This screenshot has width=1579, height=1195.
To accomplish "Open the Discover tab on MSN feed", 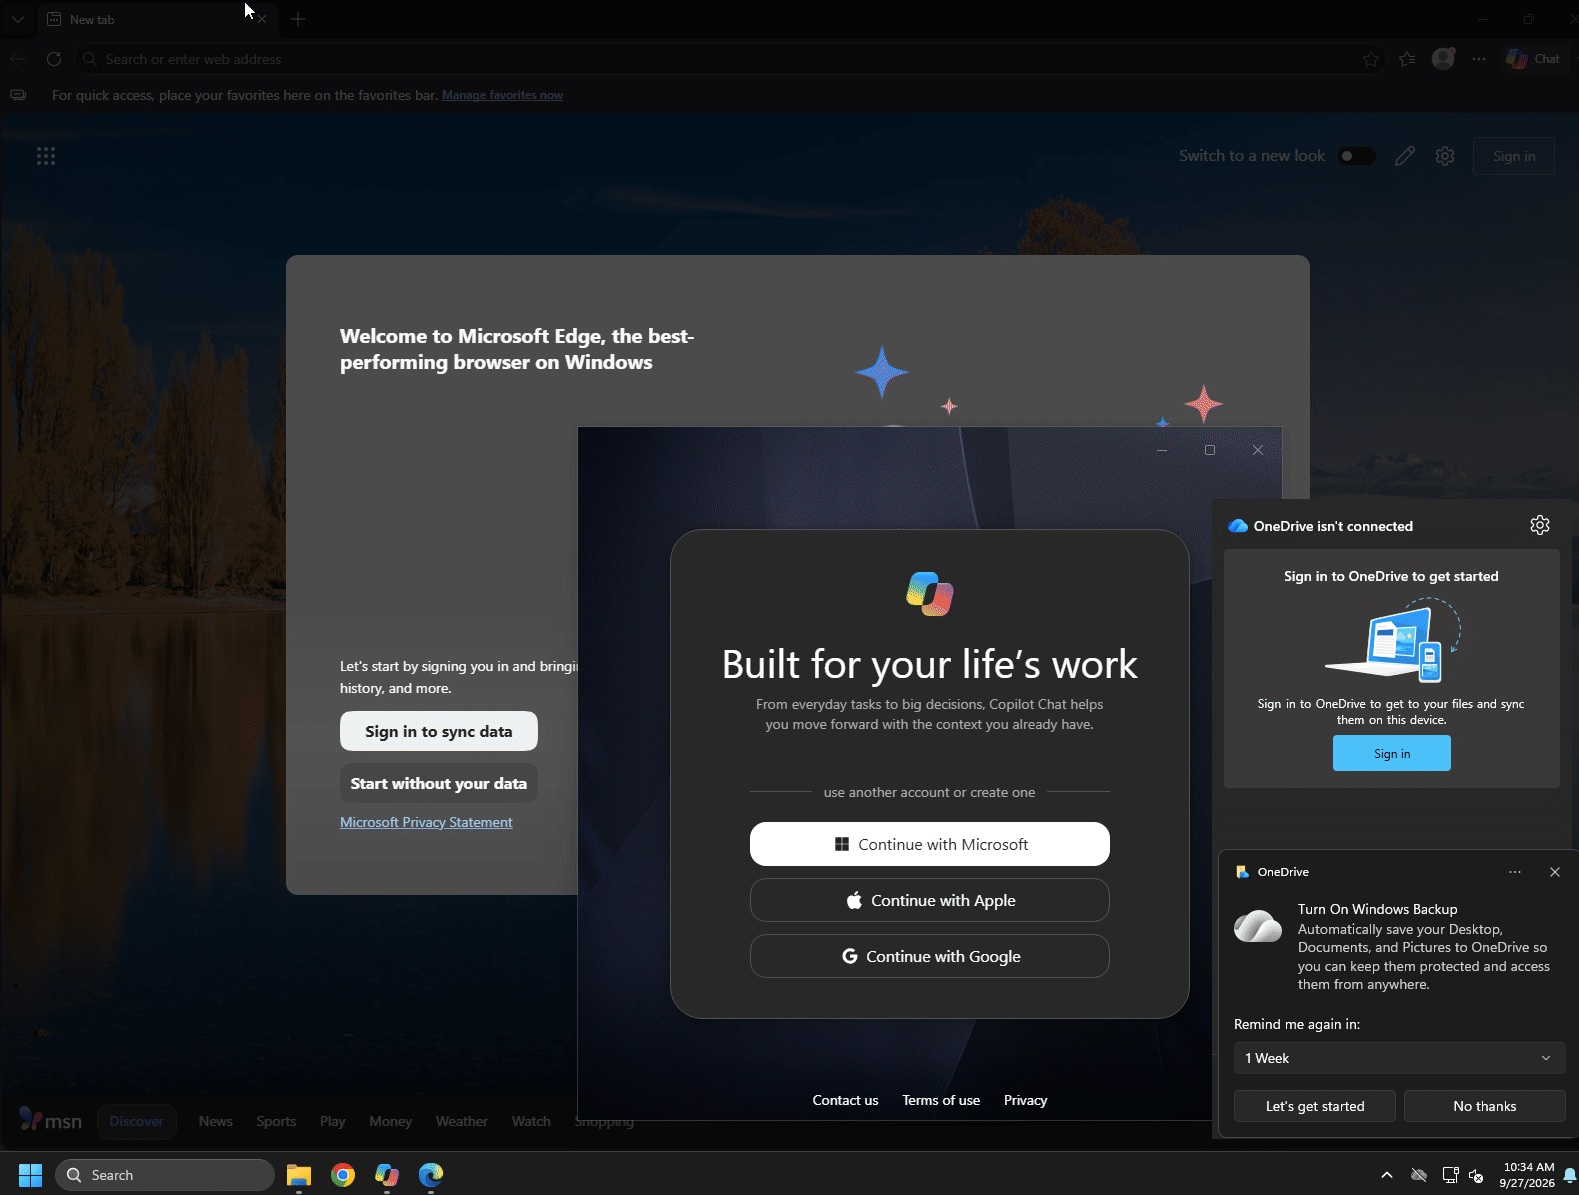I will (x=136, y=1121).
